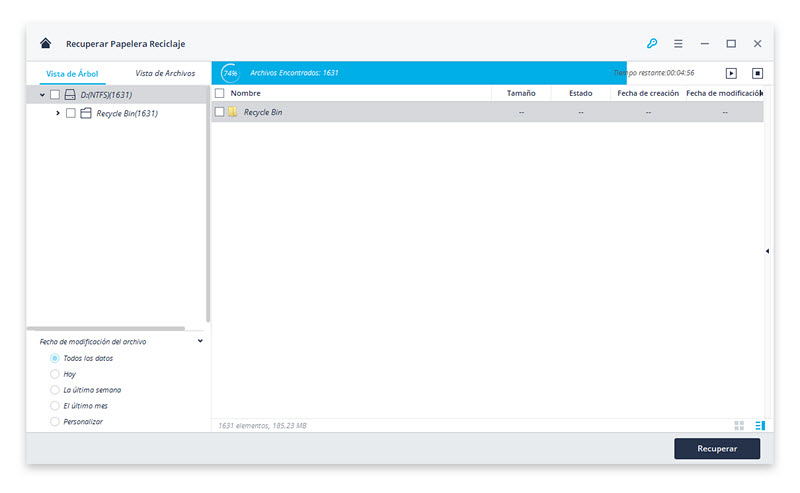This screenshot has width=800, height=493.
Task: Select the Recycle Bin name in file list
Action: 263,112
